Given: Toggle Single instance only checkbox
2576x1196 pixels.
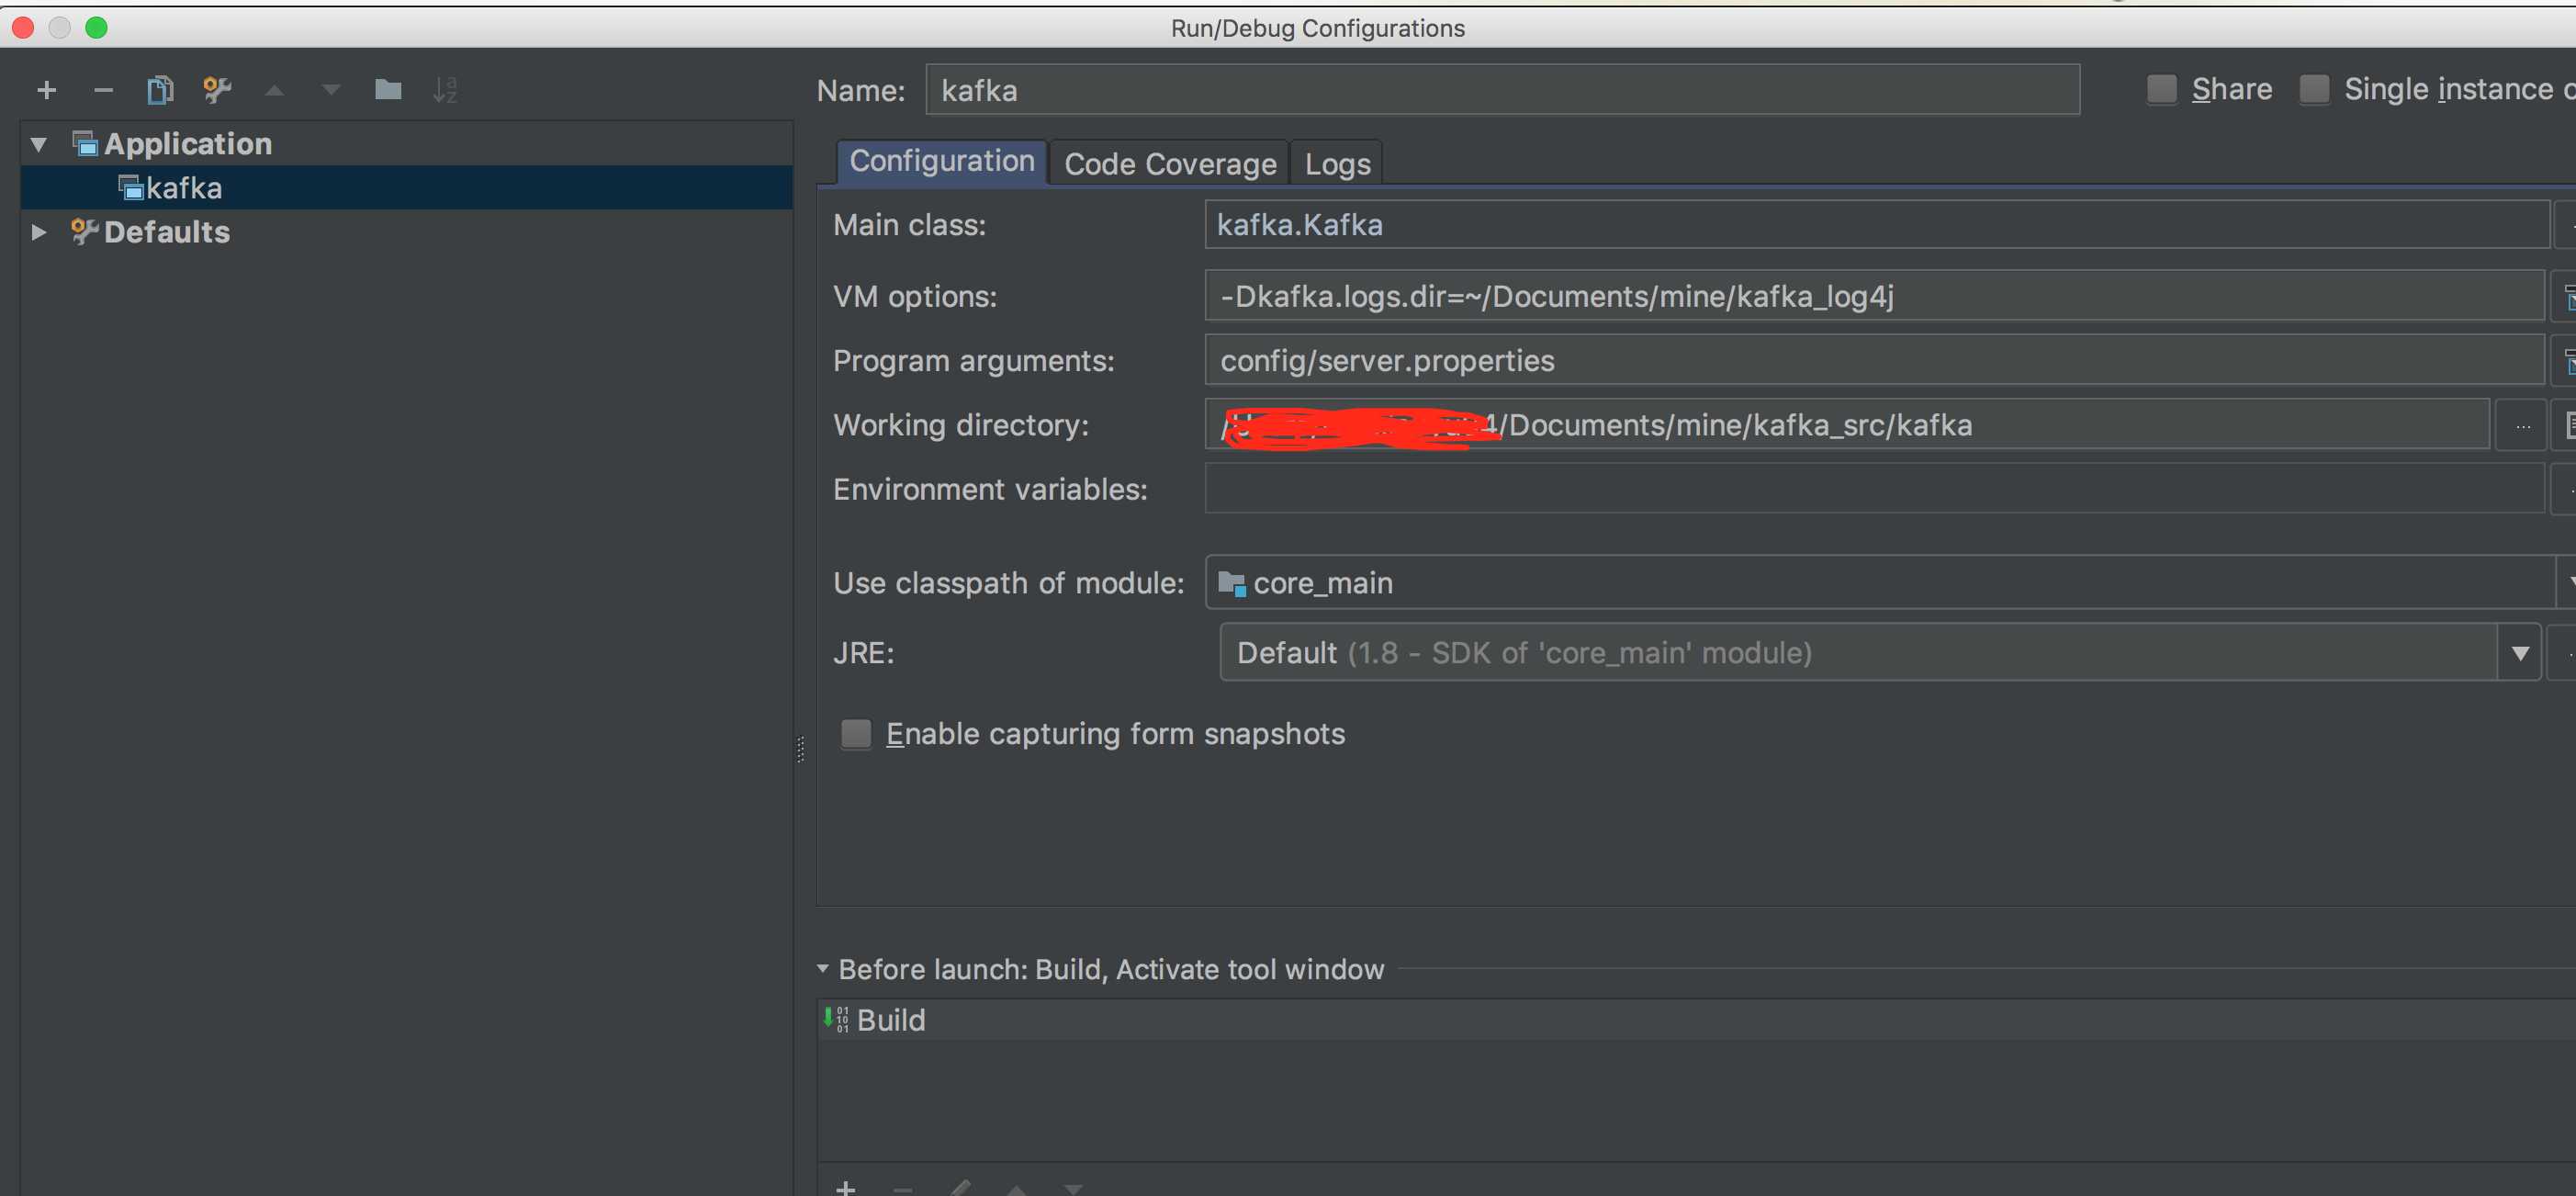Looking at the screenshot, I should pyautogui.click(x=2314, y=89).
